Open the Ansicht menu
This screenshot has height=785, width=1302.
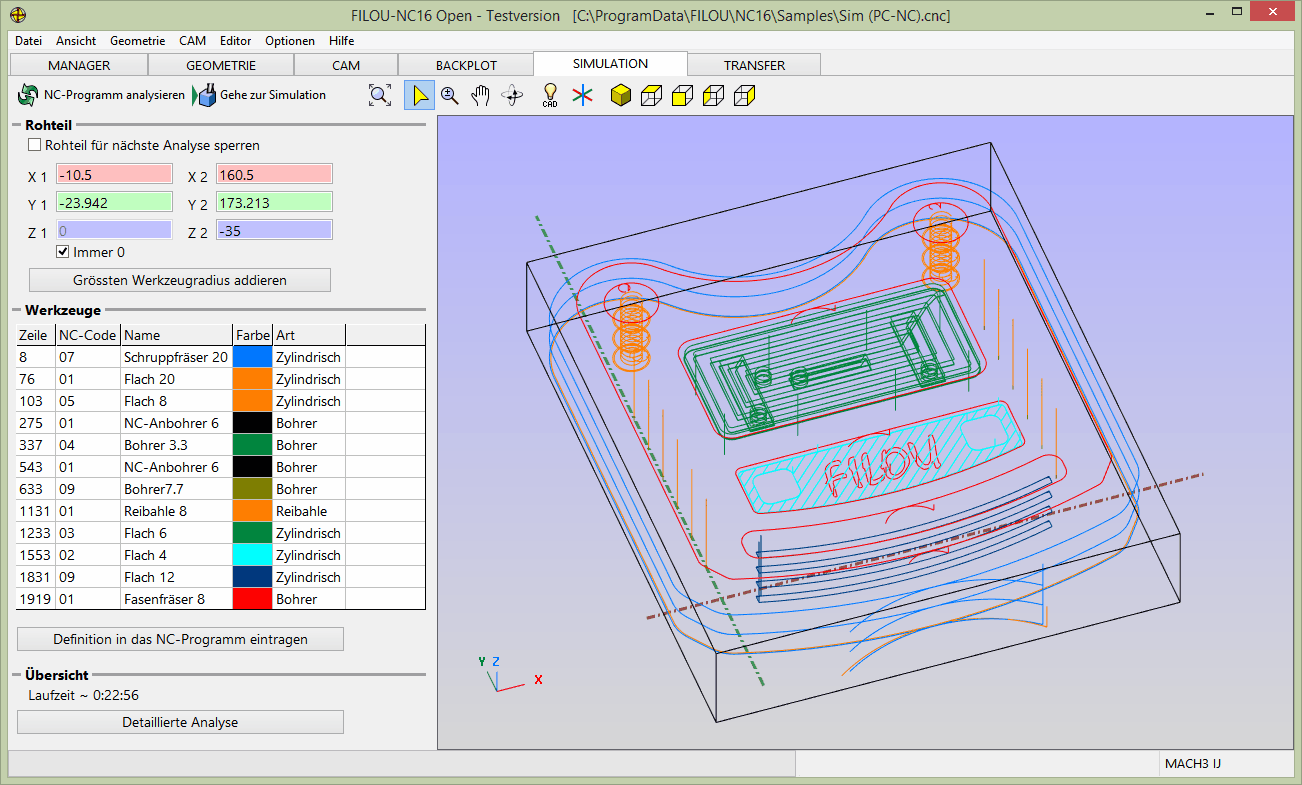pyautogui.click(x=76, y=41)
